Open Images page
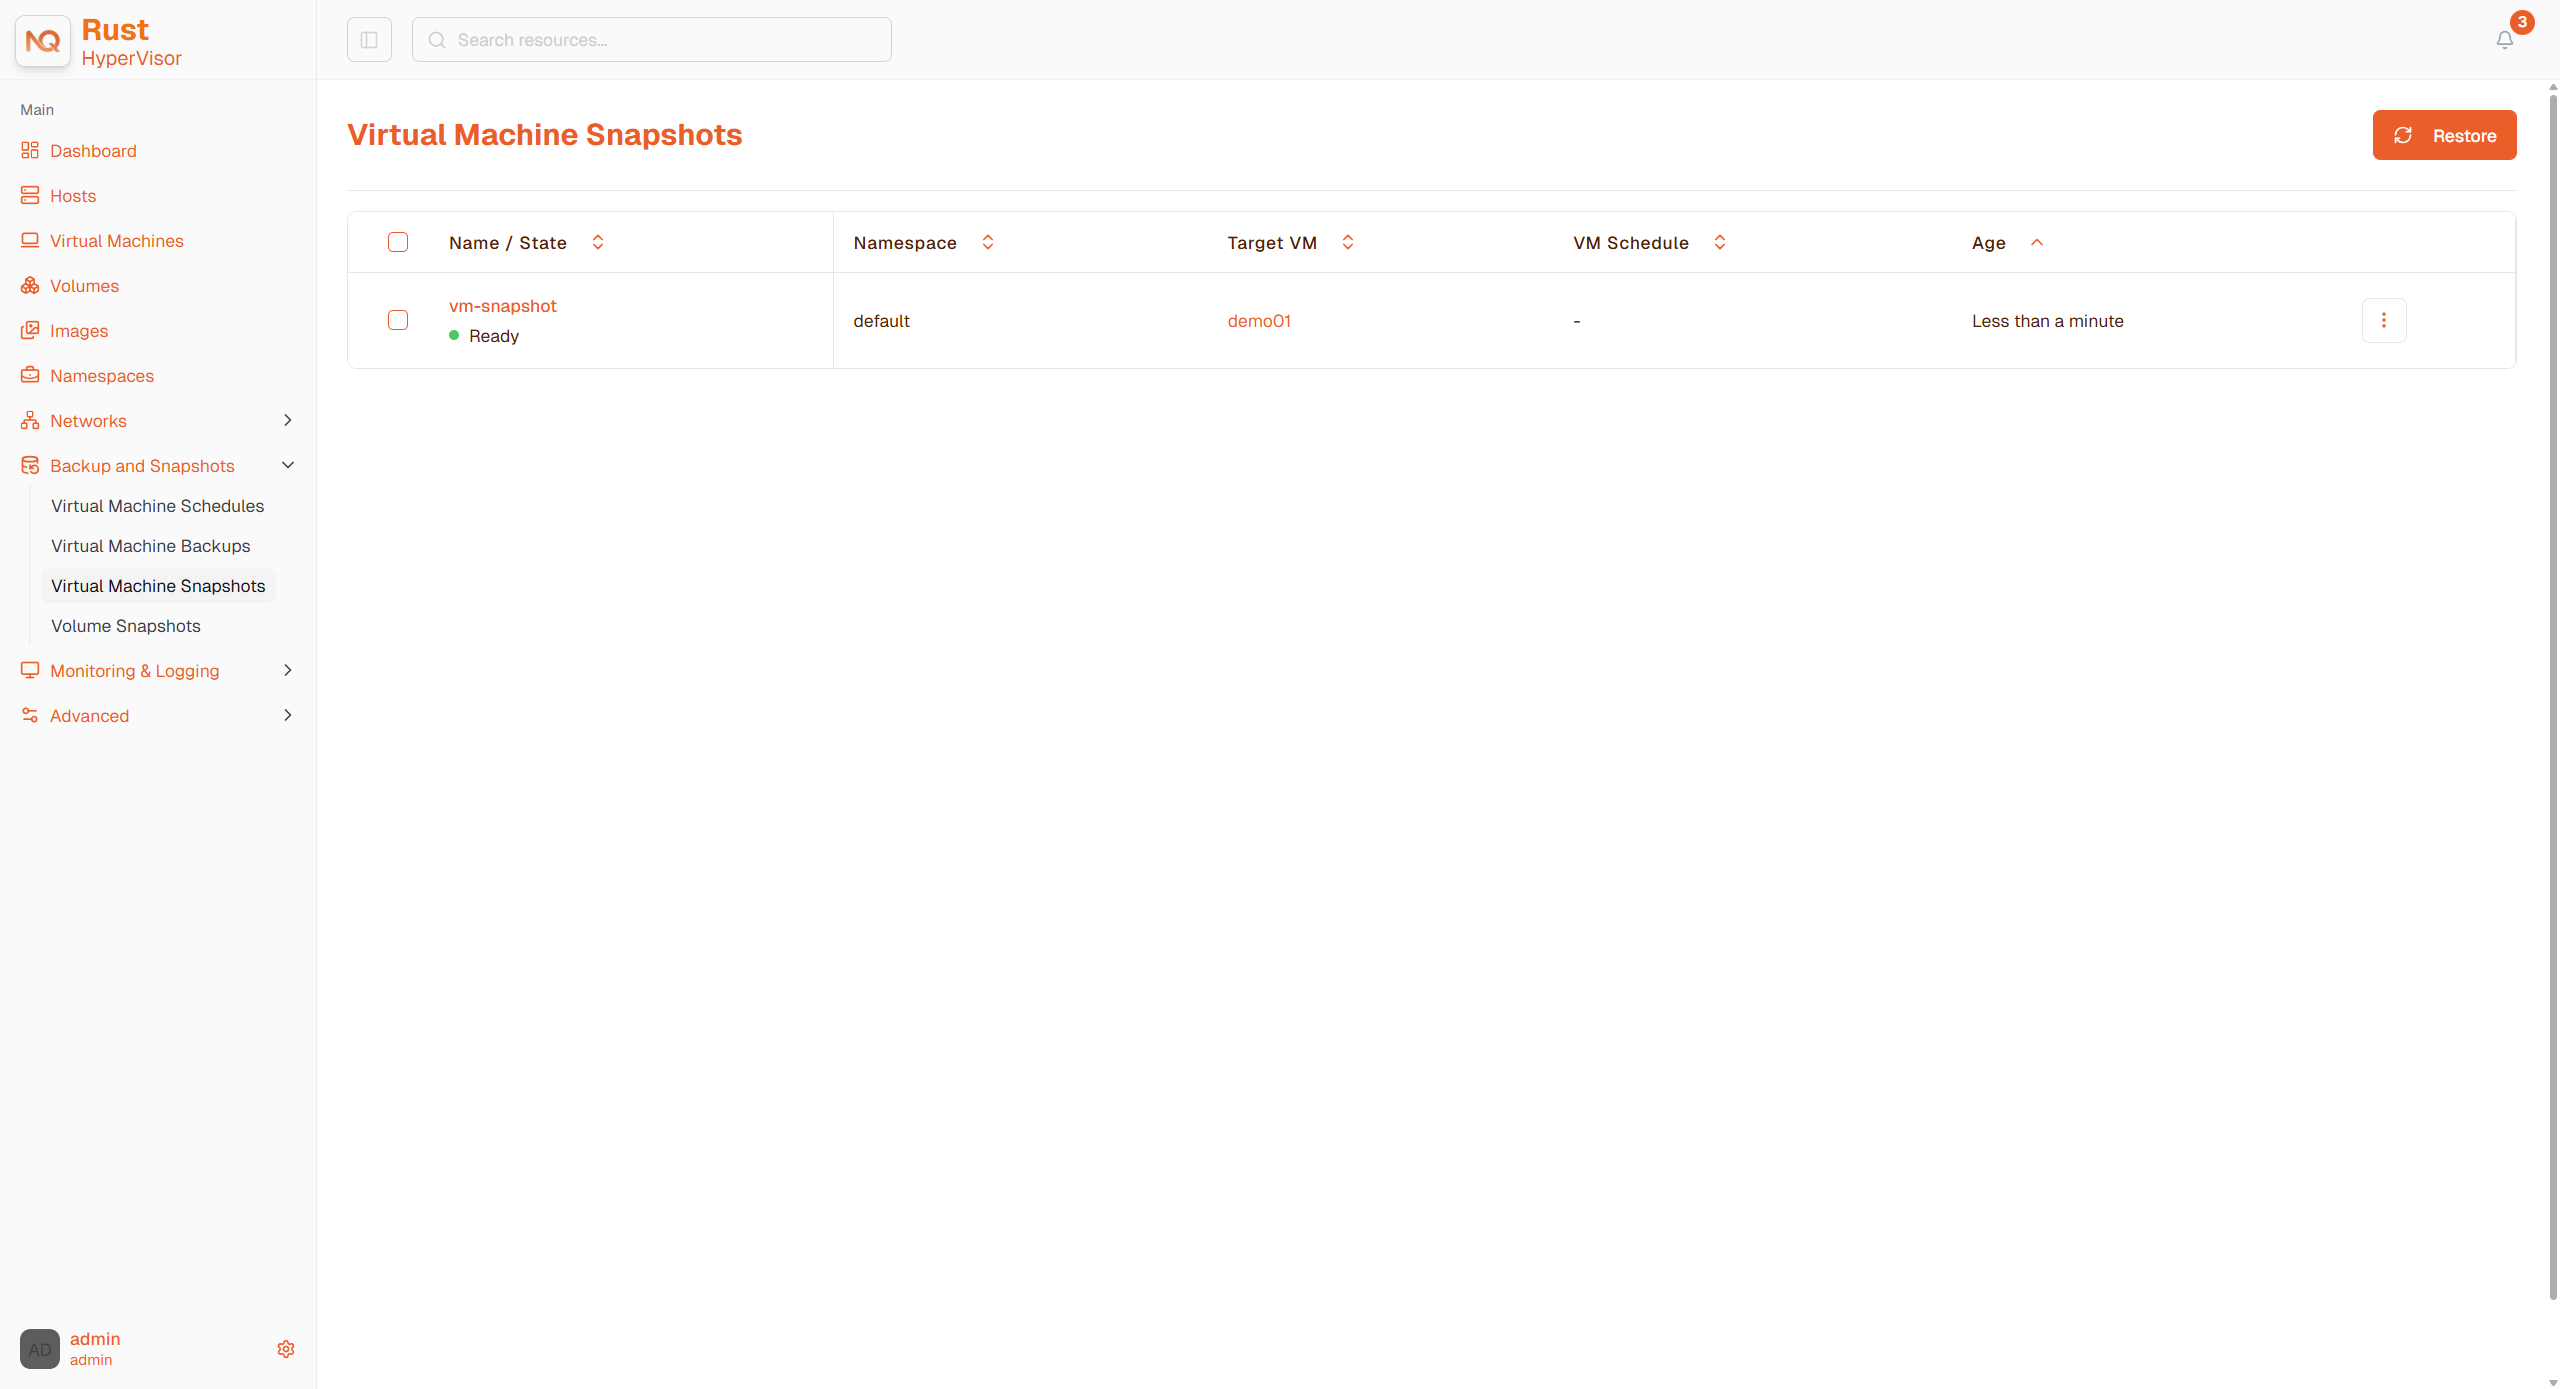The width and height of the screenshot is (2560, 1389). pos(79,330)
